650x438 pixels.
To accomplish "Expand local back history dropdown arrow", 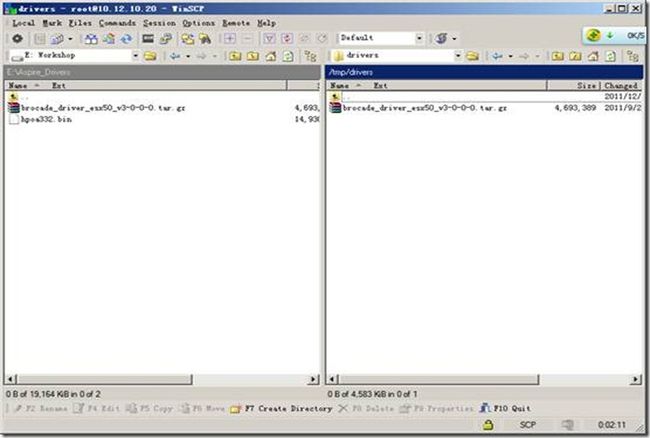I will 188,56.
